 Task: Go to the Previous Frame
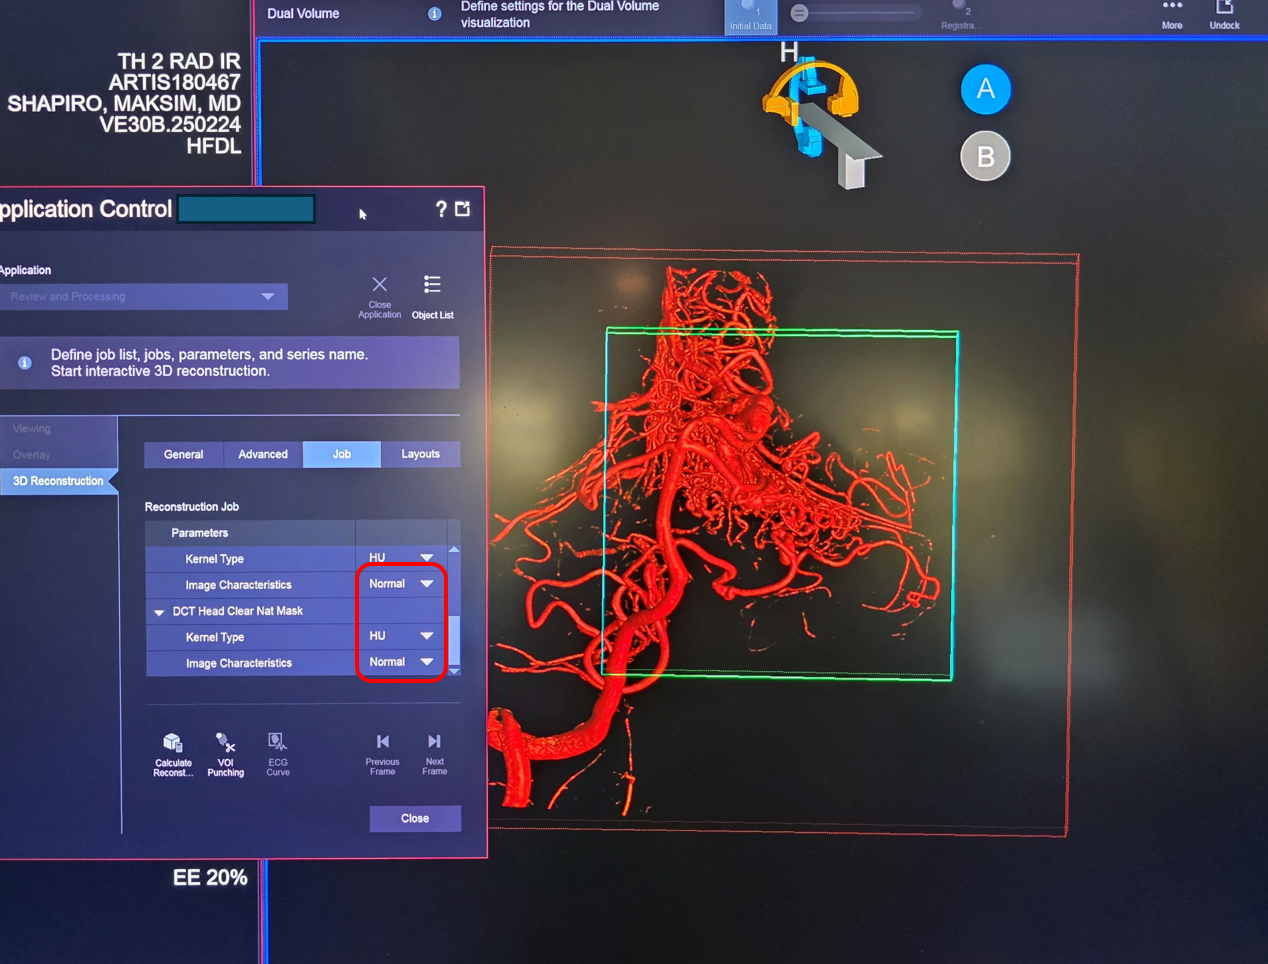pyautogui.click(x=382, y=743)
